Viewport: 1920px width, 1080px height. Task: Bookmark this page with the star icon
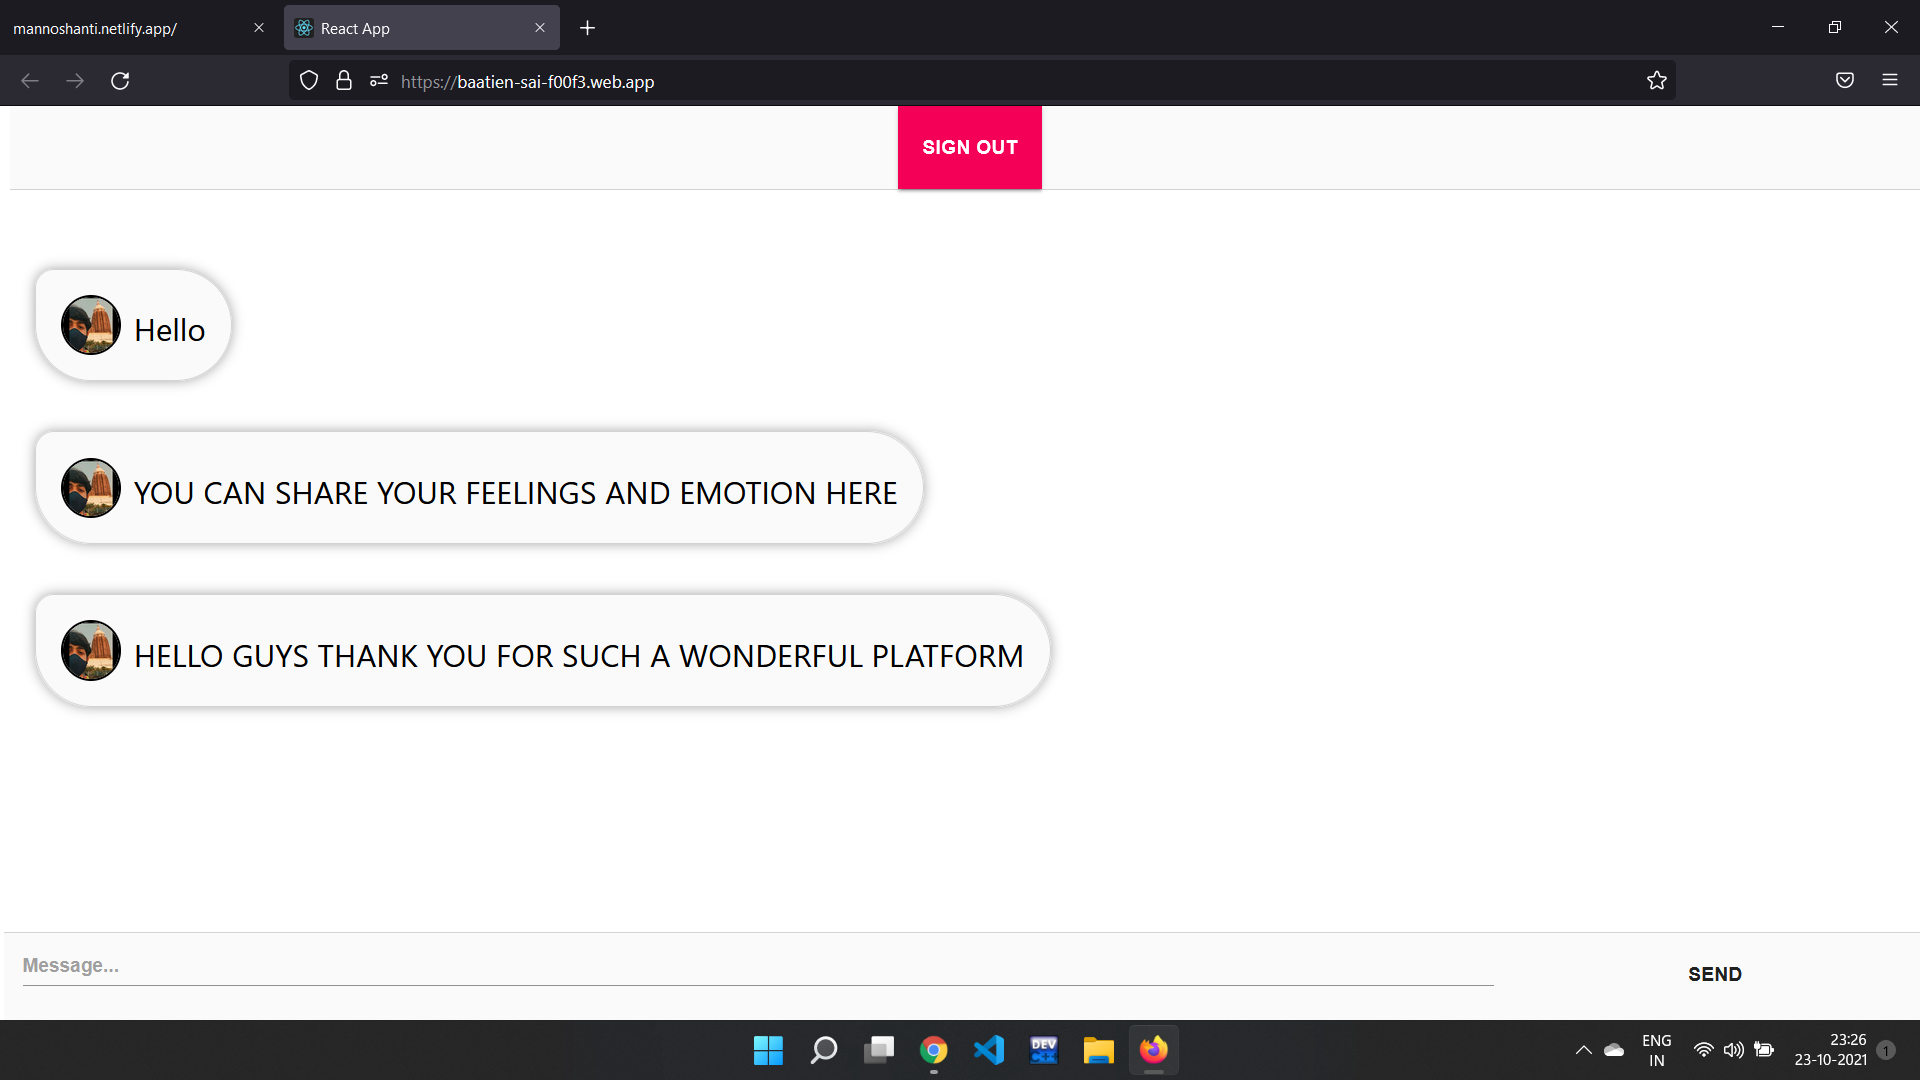[x=1657, y=81]
